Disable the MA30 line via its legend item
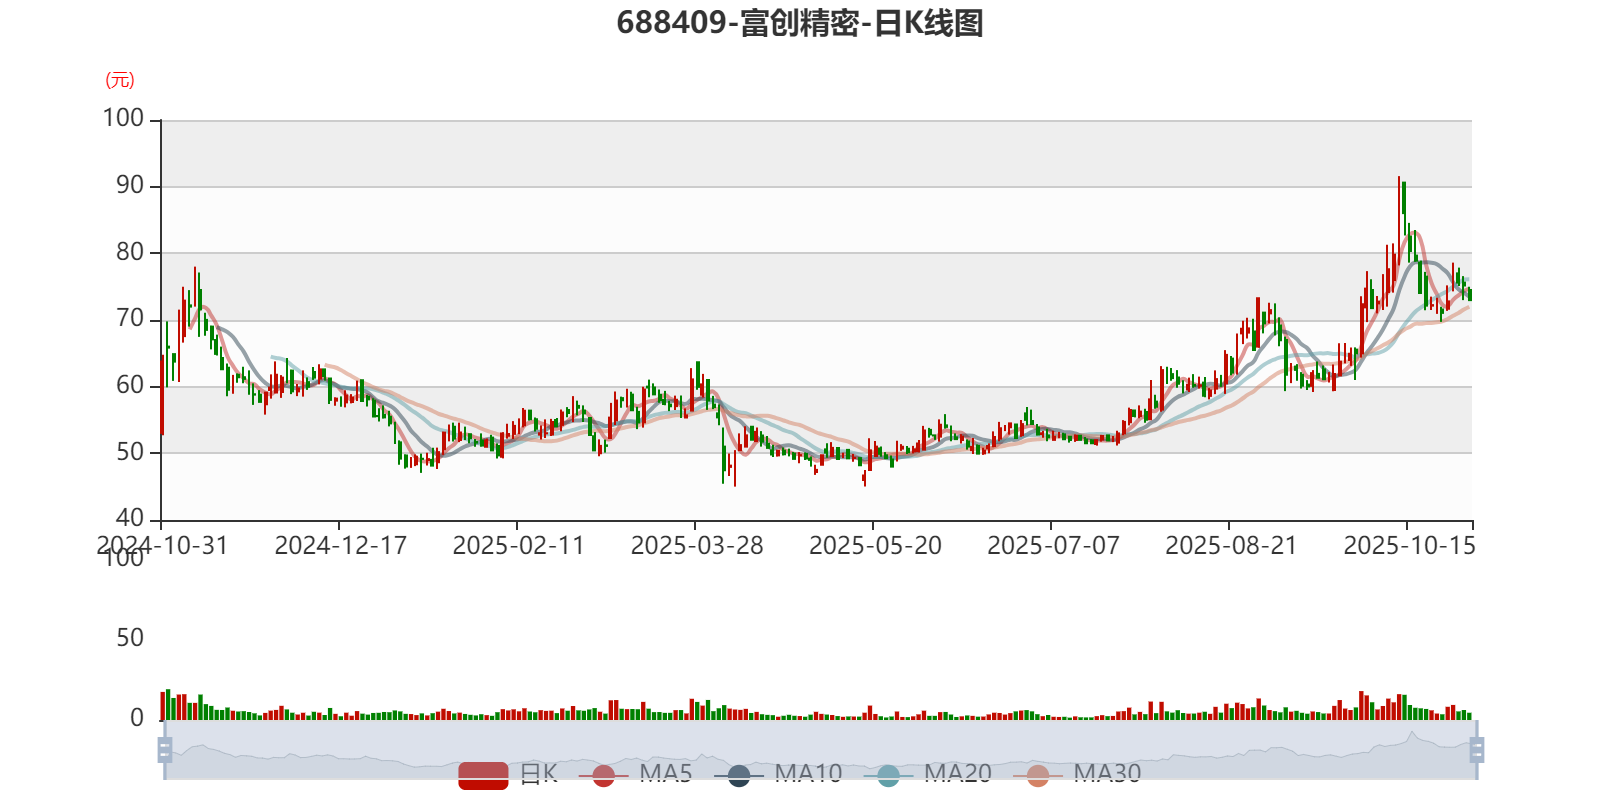1600x800 pixels. pyautogui.click(x=1077, y=774)
